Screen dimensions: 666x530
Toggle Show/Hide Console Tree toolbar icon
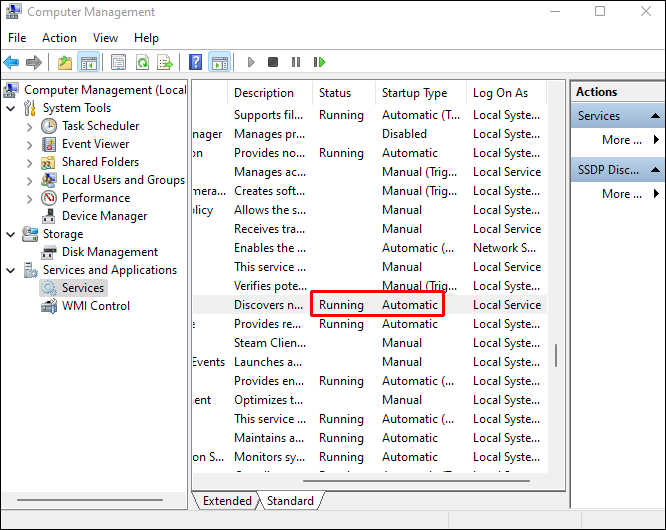pos(88,63)
